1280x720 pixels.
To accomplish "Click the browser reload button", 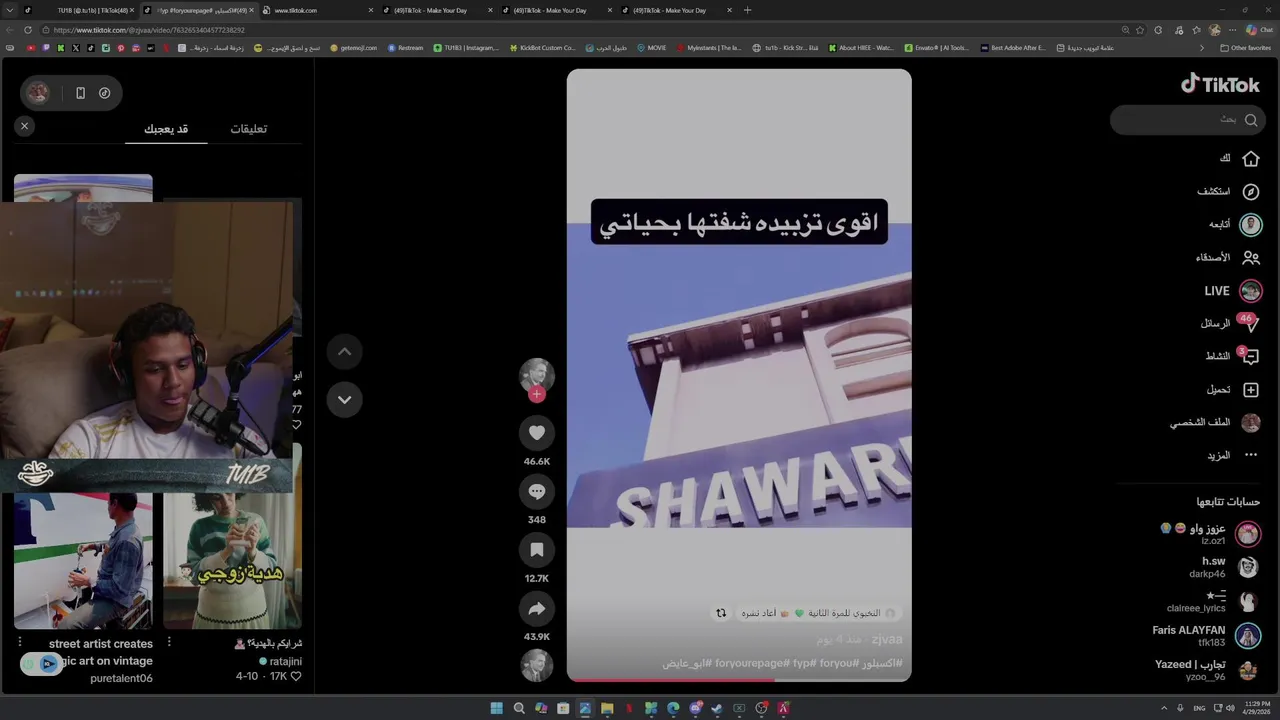I will point(27,30).
